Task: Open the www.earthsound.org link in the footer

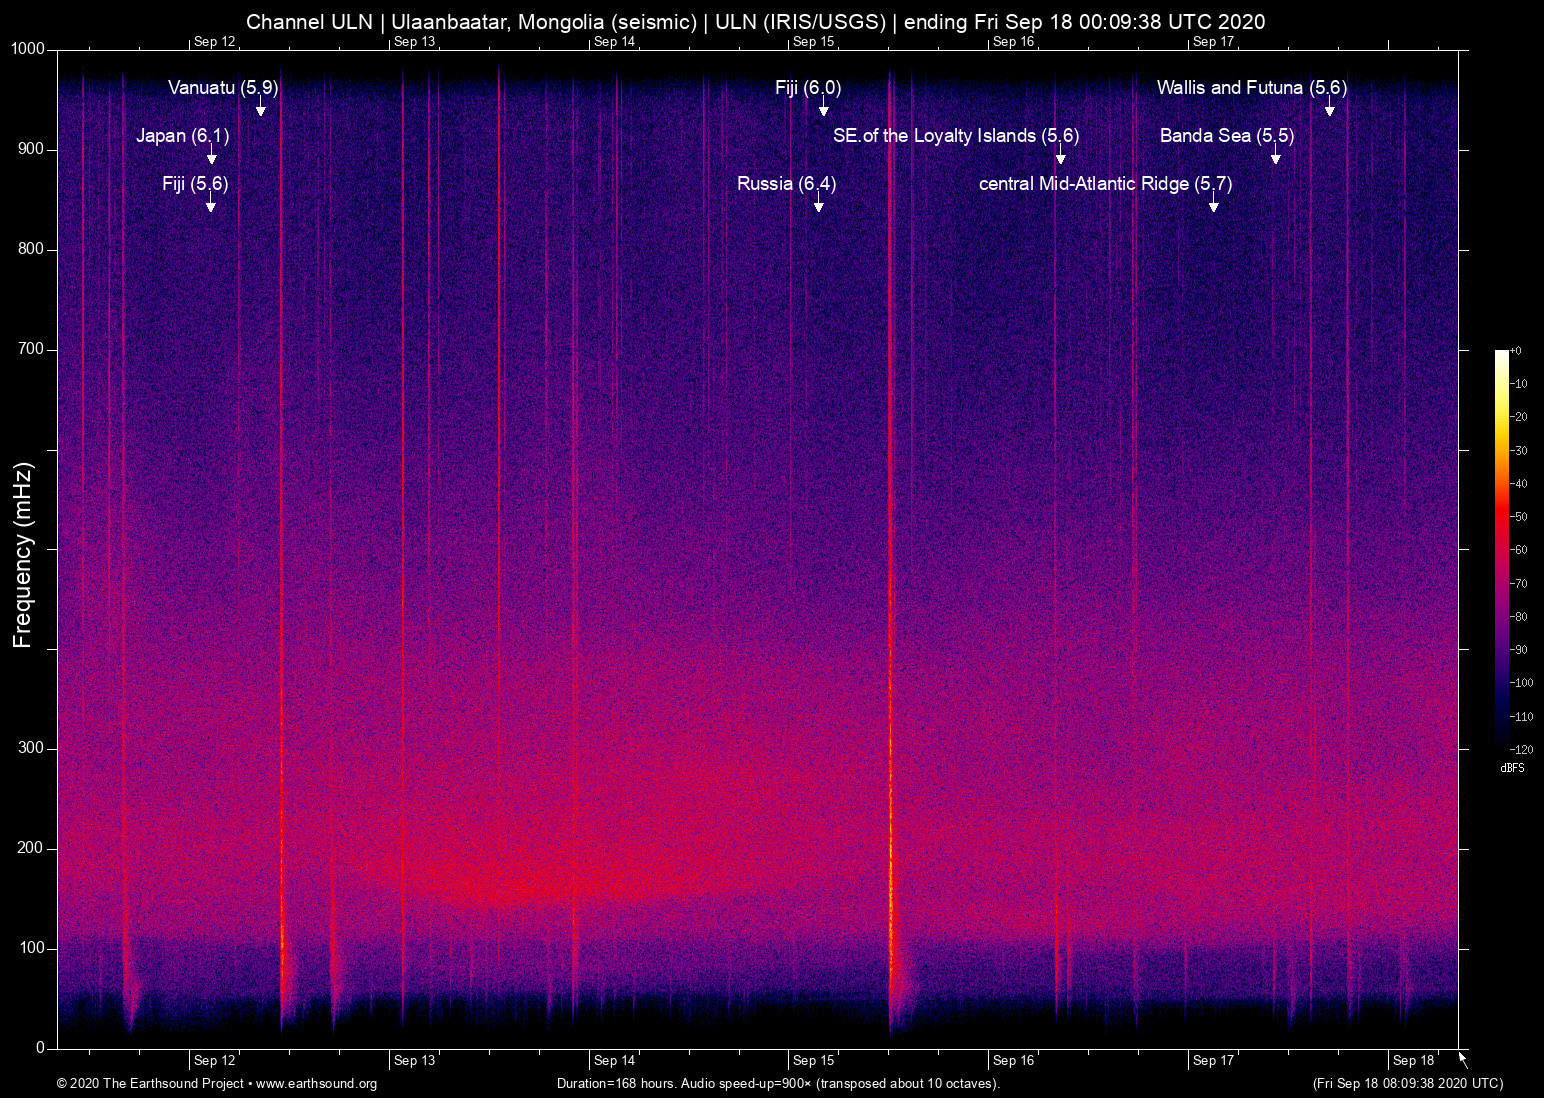Action: pos(317,1084)
